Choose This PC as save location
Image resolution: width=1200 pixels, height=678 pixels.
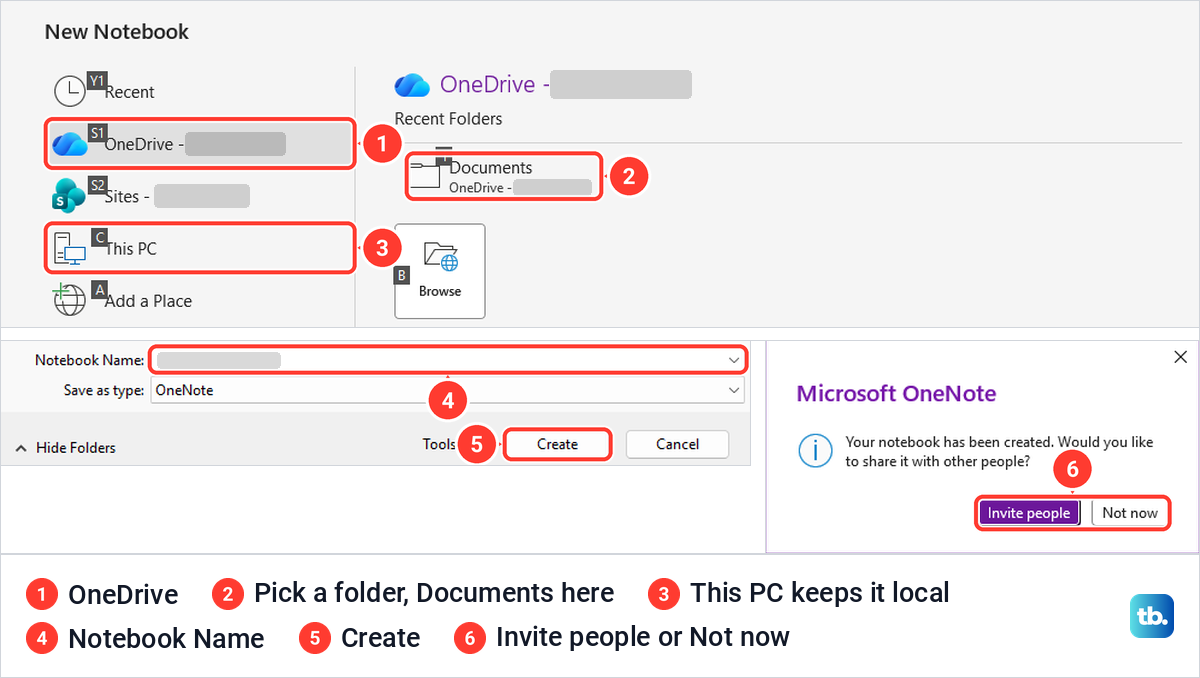[x=200, y=248]
